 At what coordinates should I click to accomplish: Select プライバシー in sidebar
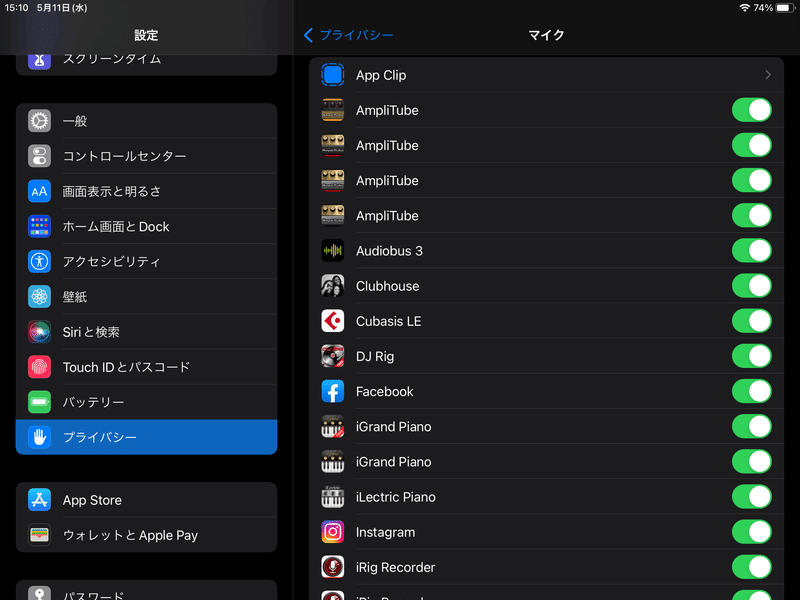pos(146,437)
